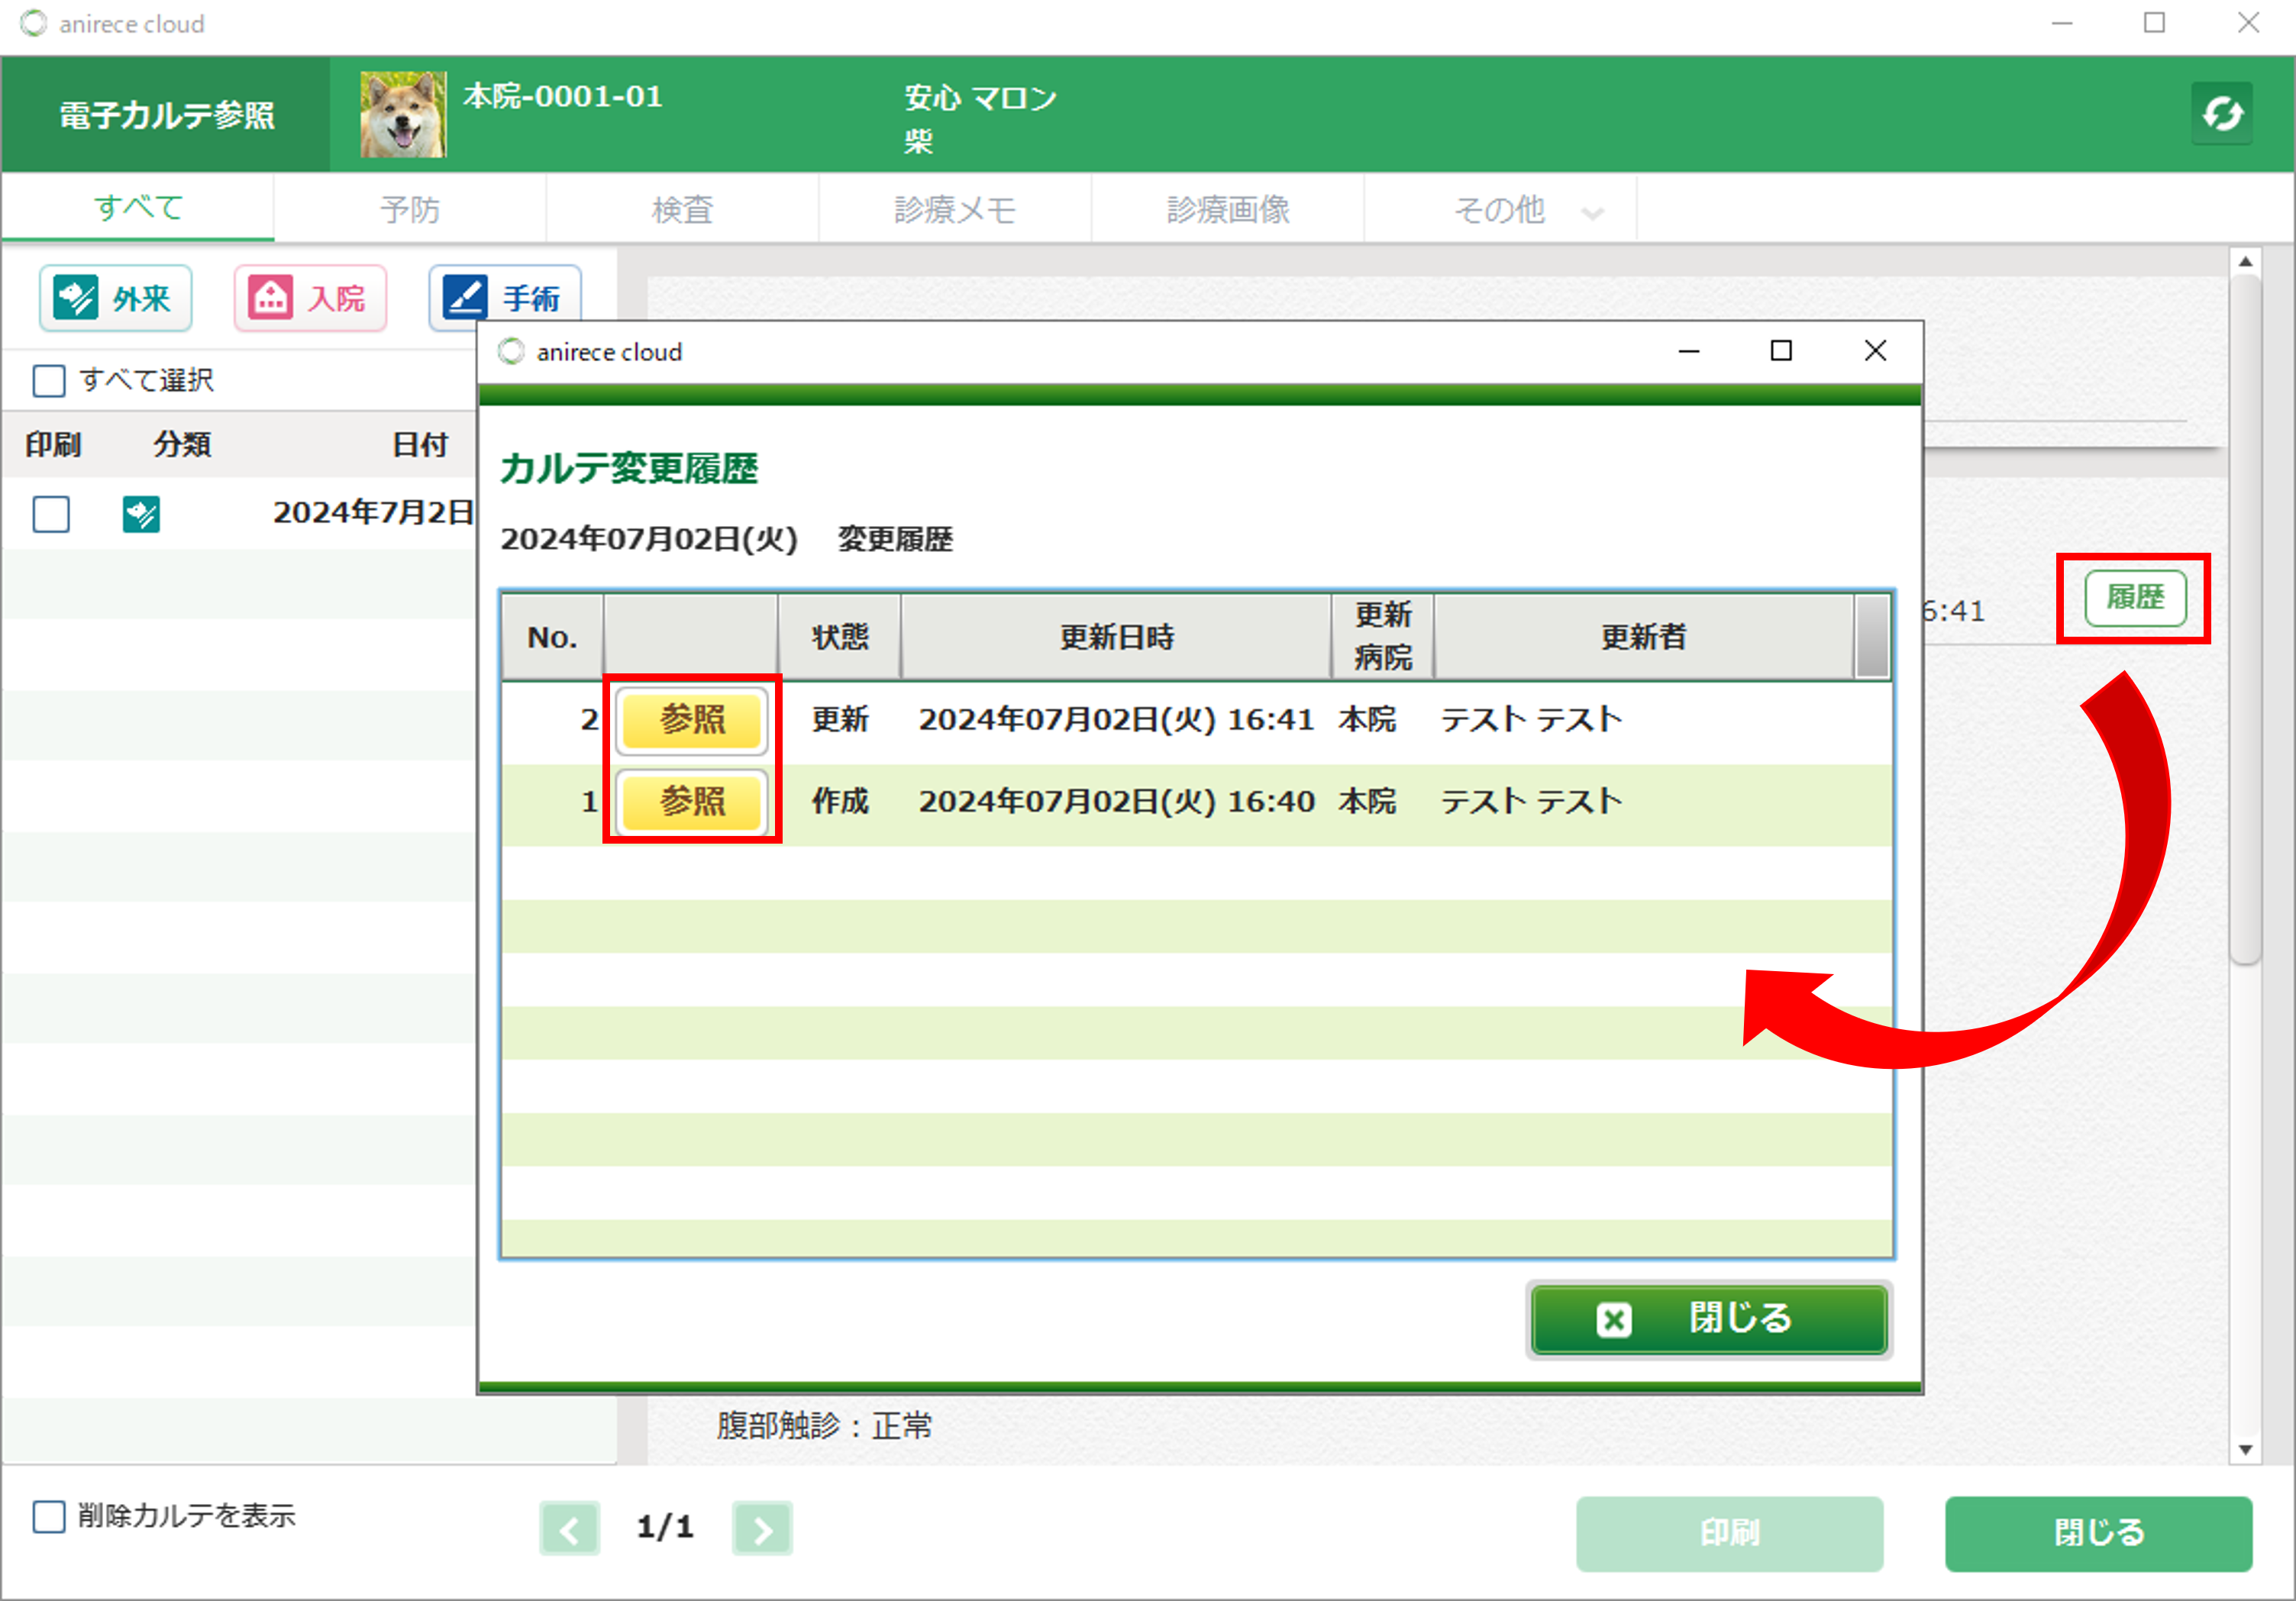The height and width of the screenshot is (1601, 2296).
Task: Click the 印刷 button at bottom
Action: click(x=1729, y=1532)
